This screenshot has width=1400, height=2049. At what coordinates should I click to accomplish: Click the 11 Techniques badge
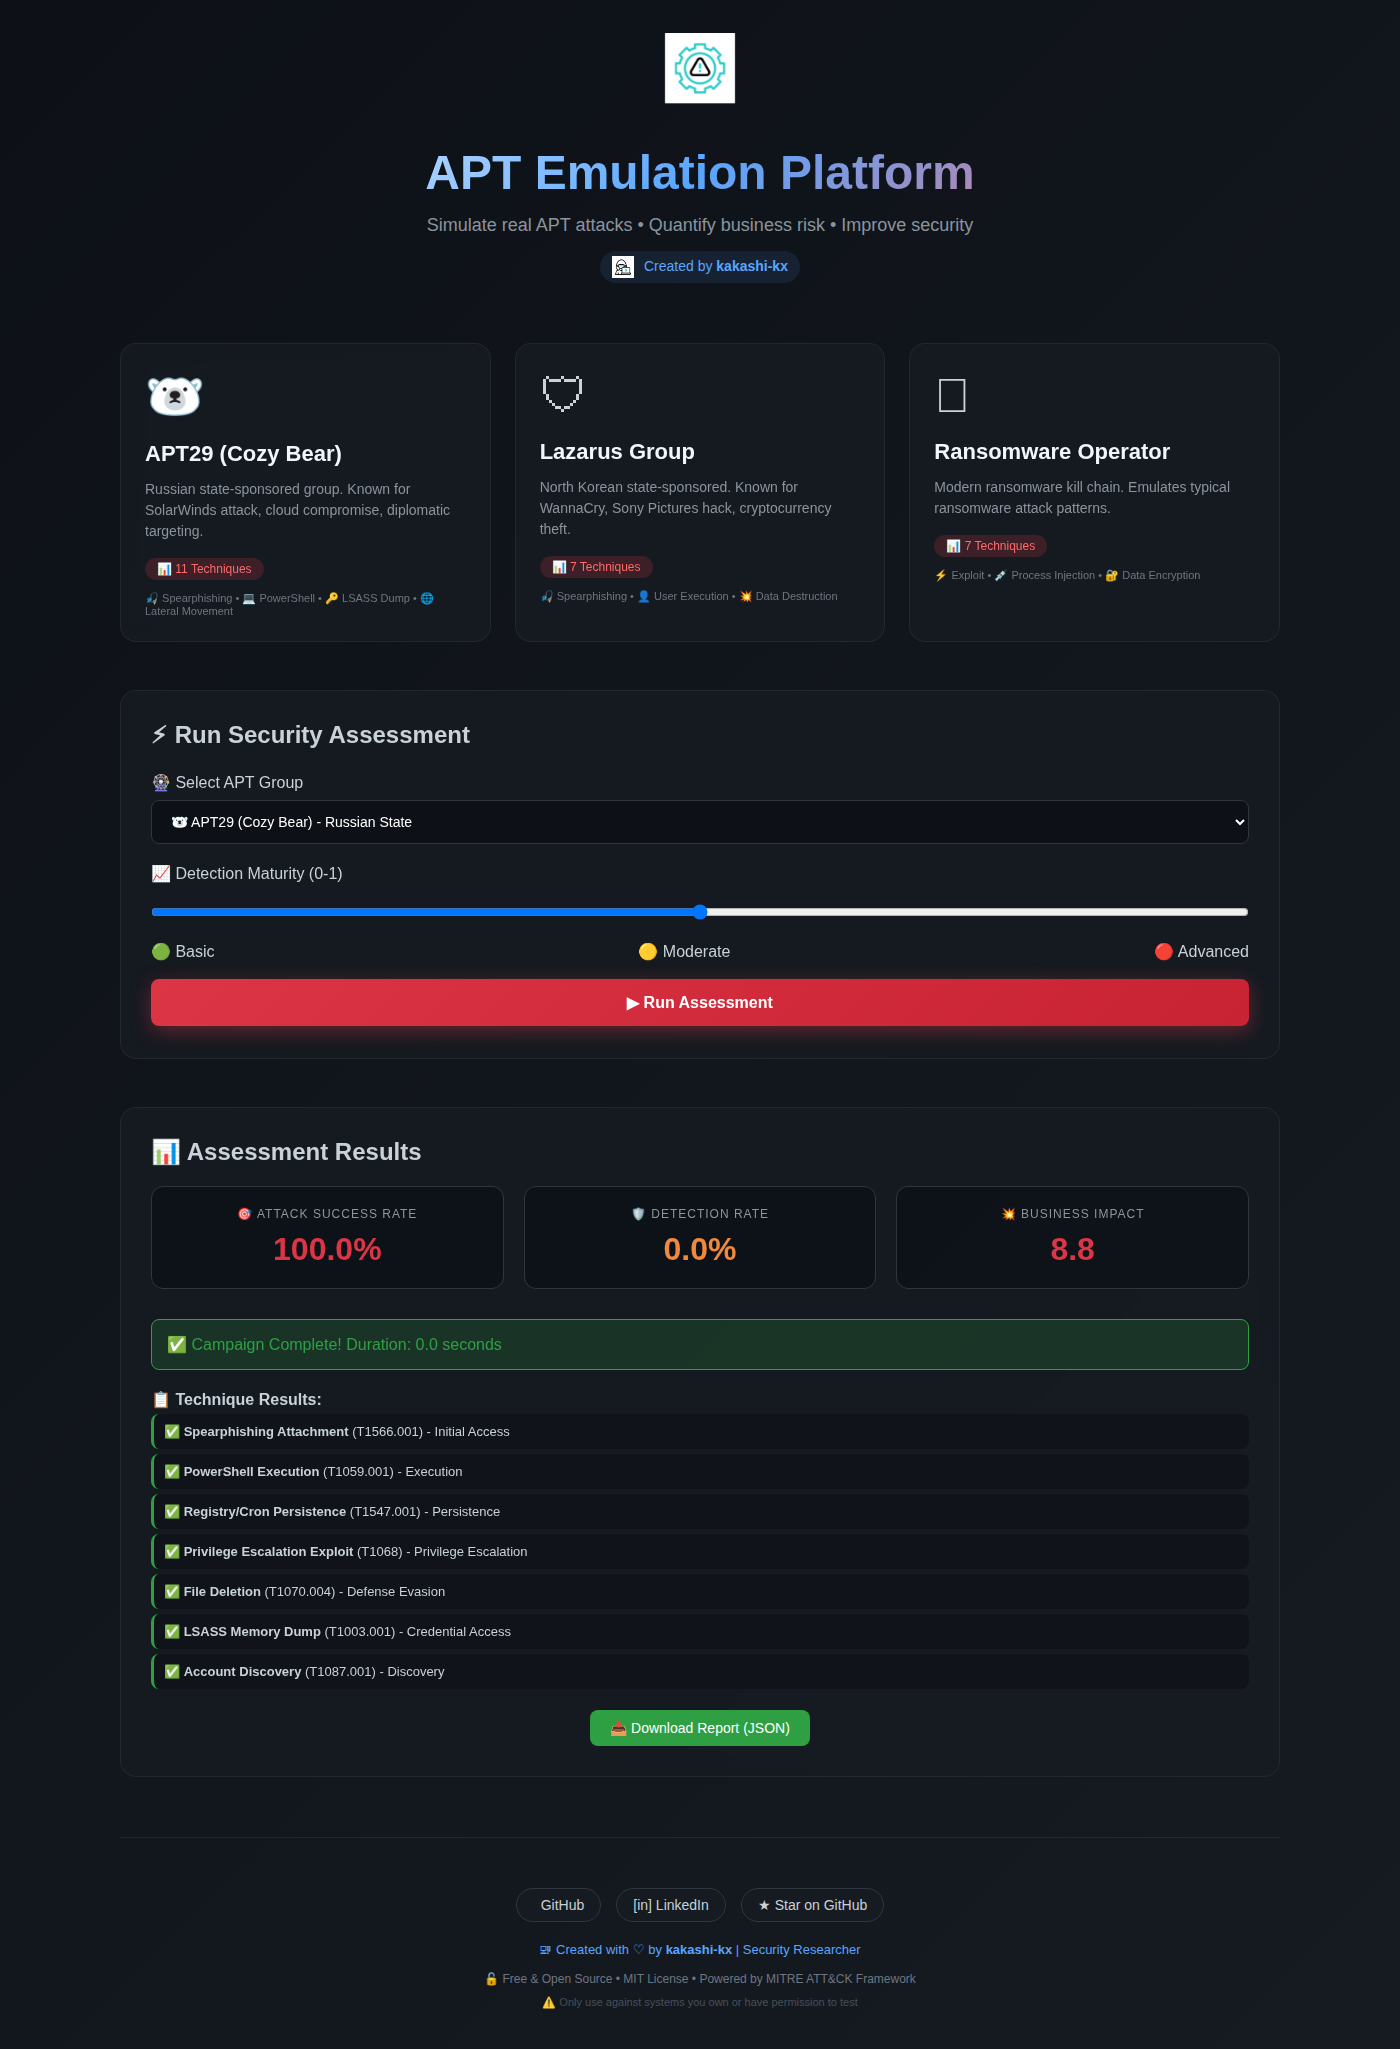[204, 569]
